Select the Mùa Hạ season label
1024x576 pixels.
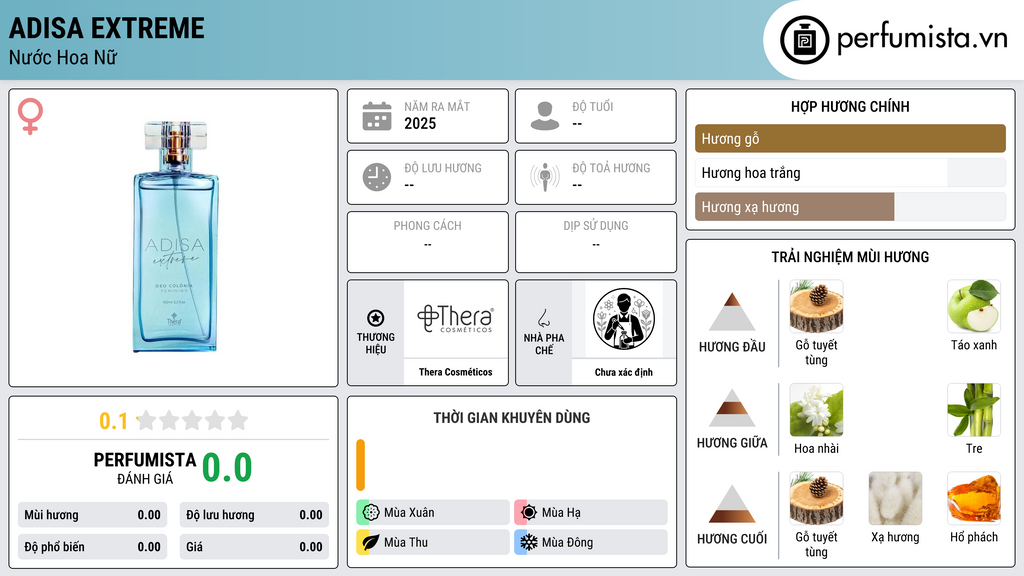pos(561,513)
